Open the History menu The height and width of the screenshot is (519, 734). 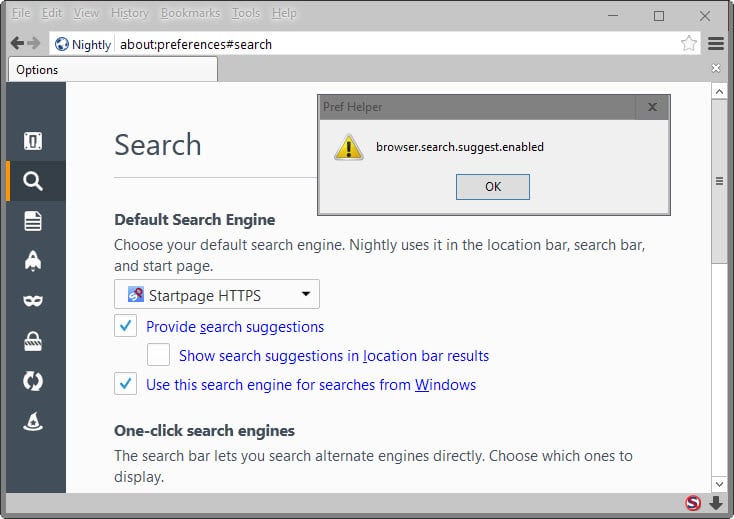click(129, 13)
